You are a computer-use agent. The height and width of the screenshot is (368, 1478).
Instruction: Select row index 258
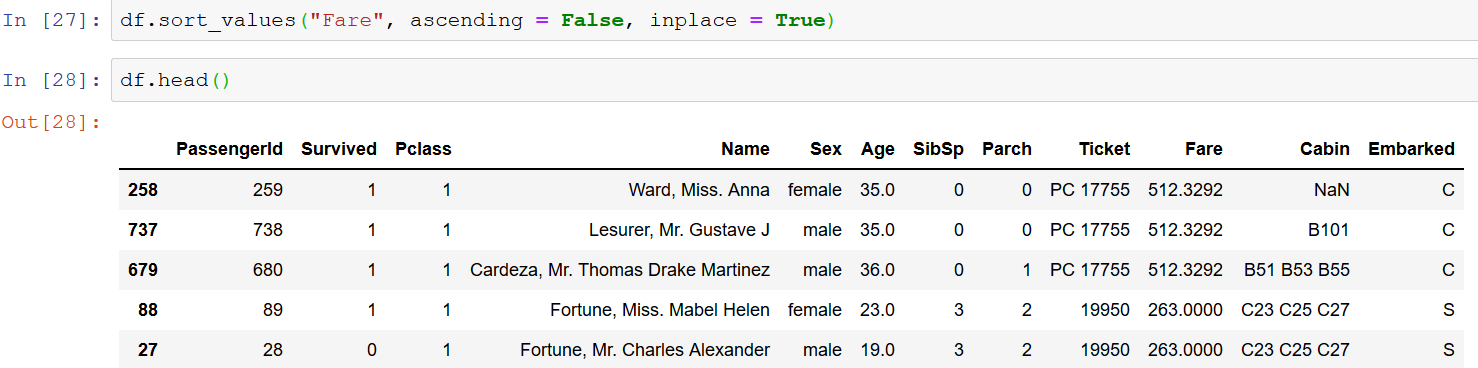143,189
